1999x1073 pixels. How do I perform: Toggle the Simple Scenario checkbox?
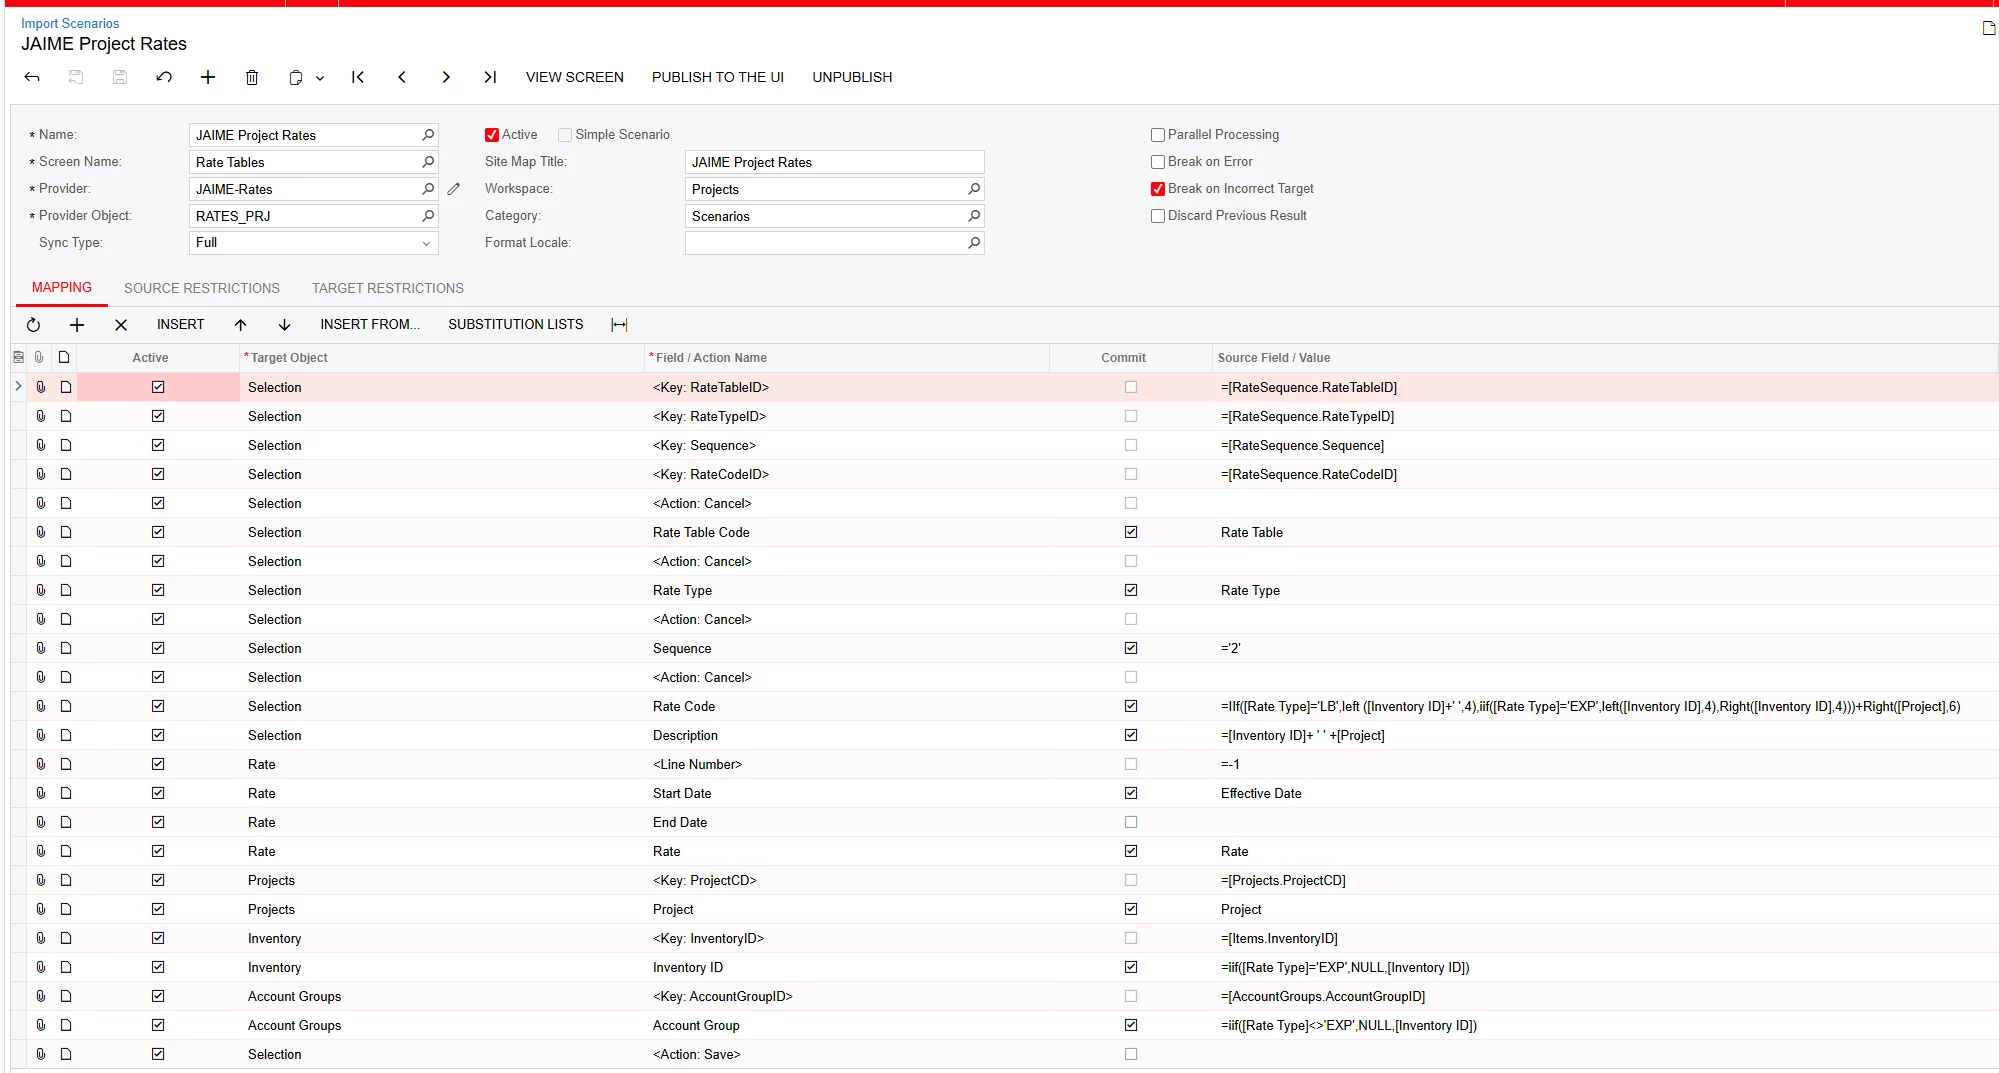565,135
